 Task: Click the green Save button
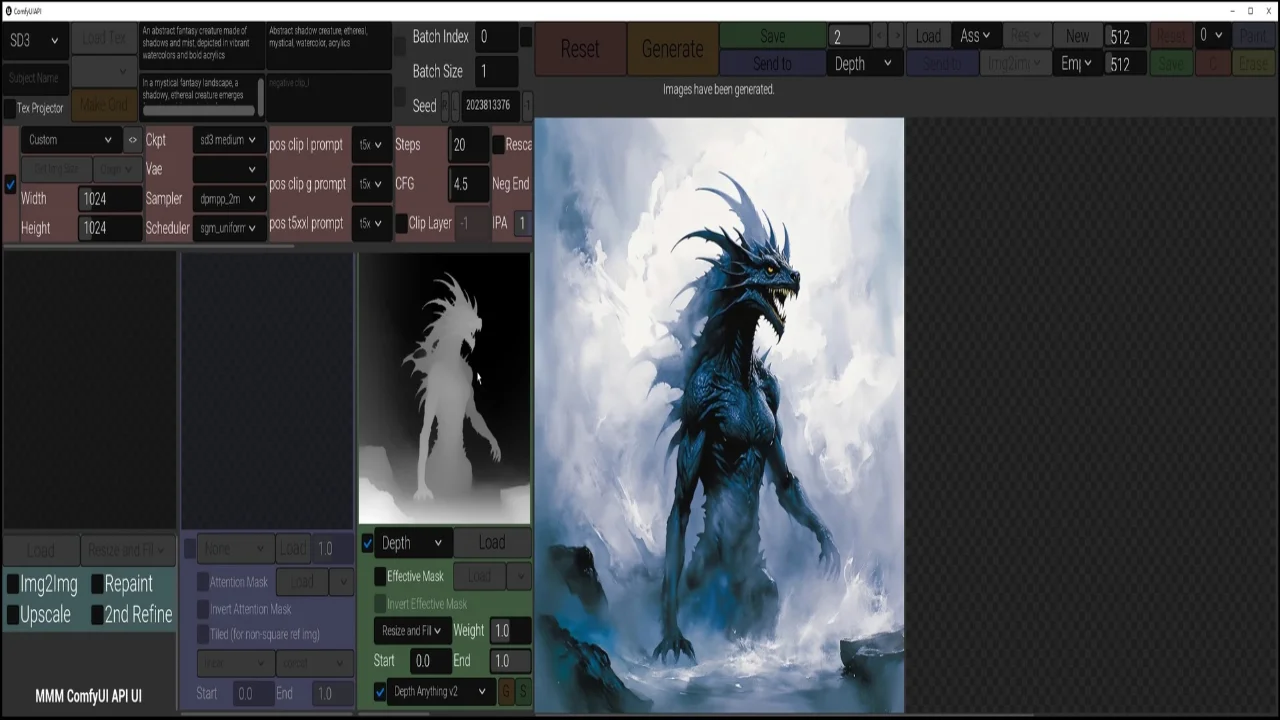[772, 36]
